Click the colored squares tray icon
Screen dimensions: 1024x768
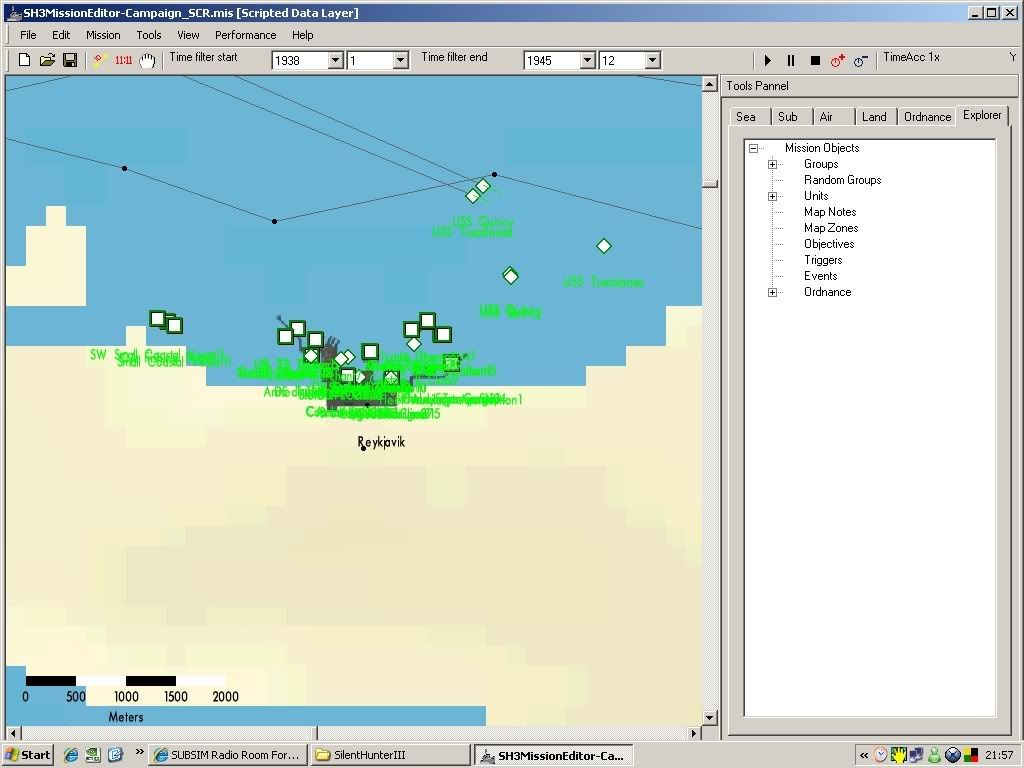pos(971,755)
